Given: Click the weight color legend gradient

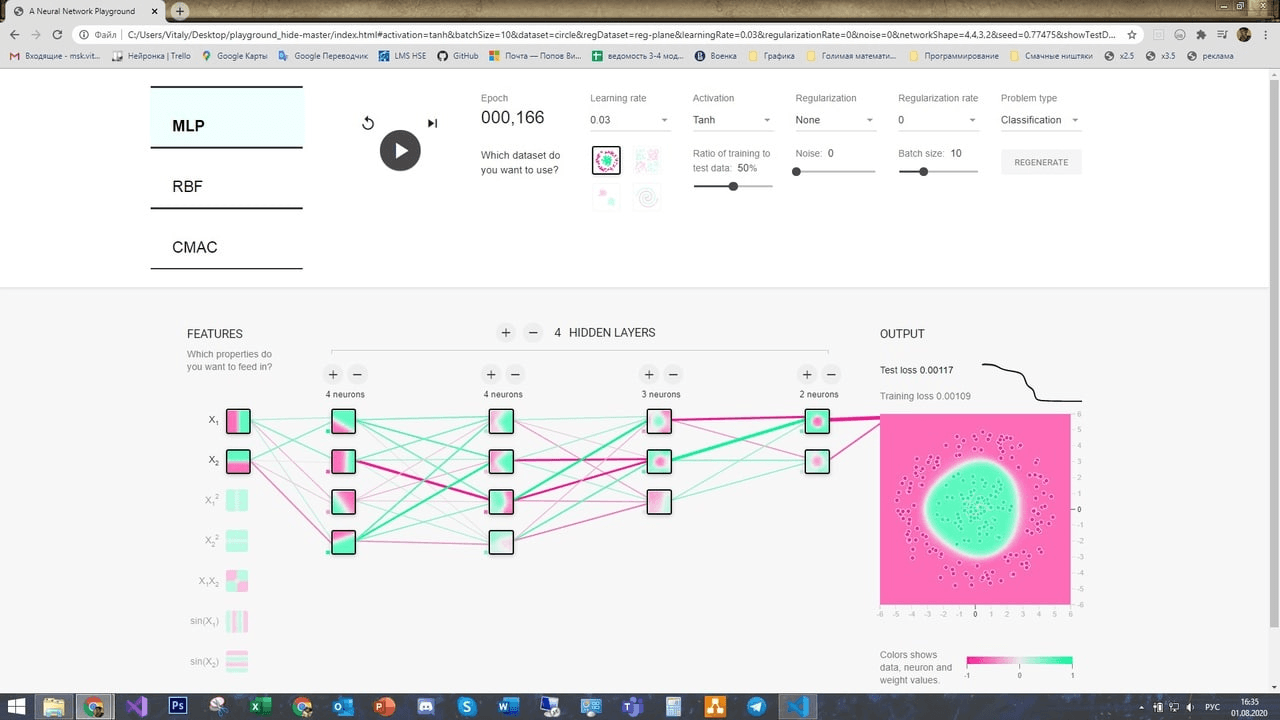Looking at the screenshot, I should tap(1019, 661).
